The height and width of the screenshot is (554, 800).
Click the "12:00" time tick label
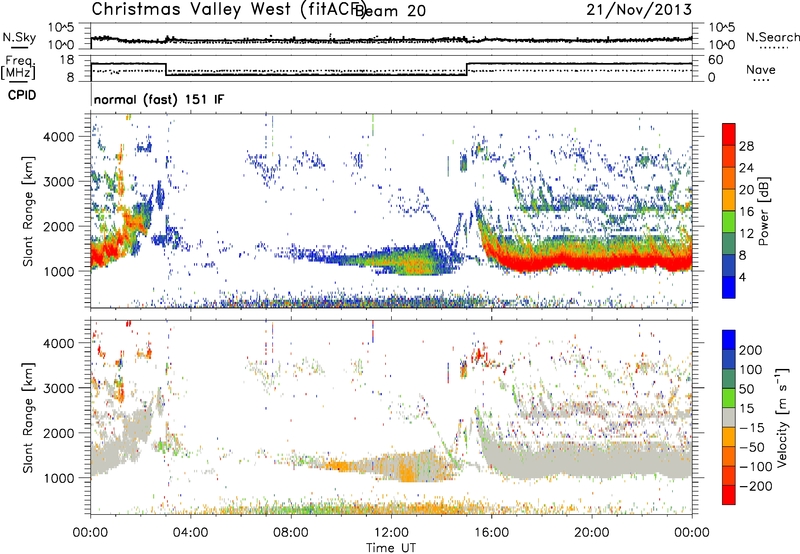(391, 533)
